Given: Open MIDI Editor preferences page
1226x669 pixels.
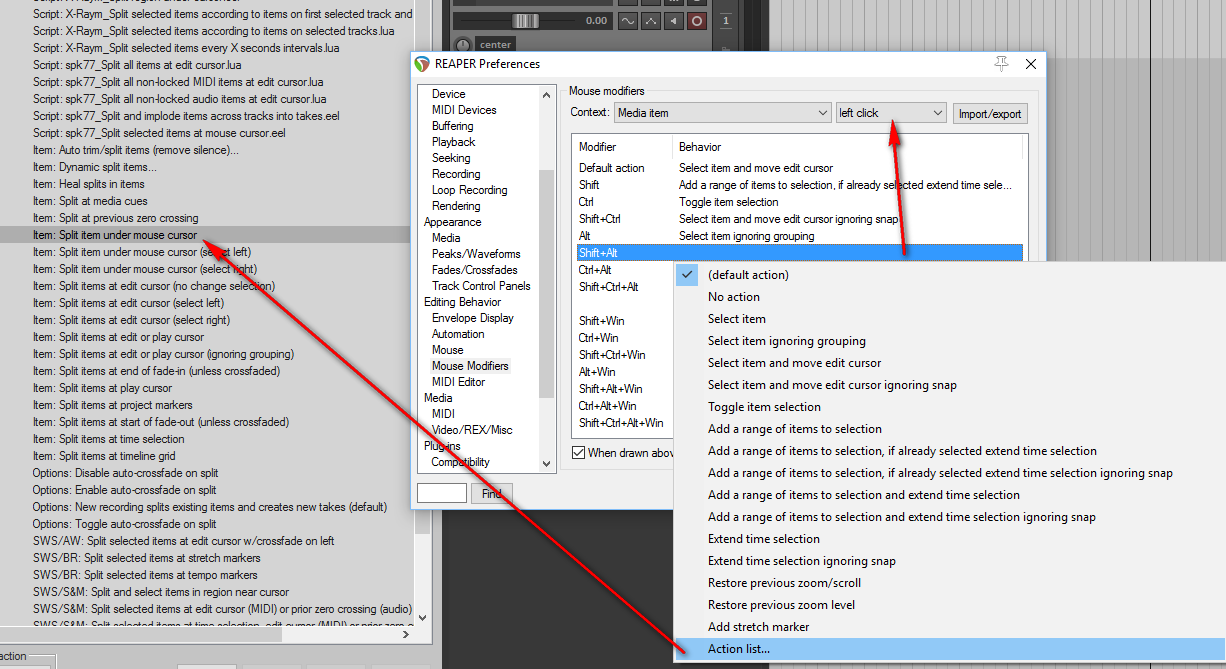Looking at the screenshot, I should tap(458, 382).
